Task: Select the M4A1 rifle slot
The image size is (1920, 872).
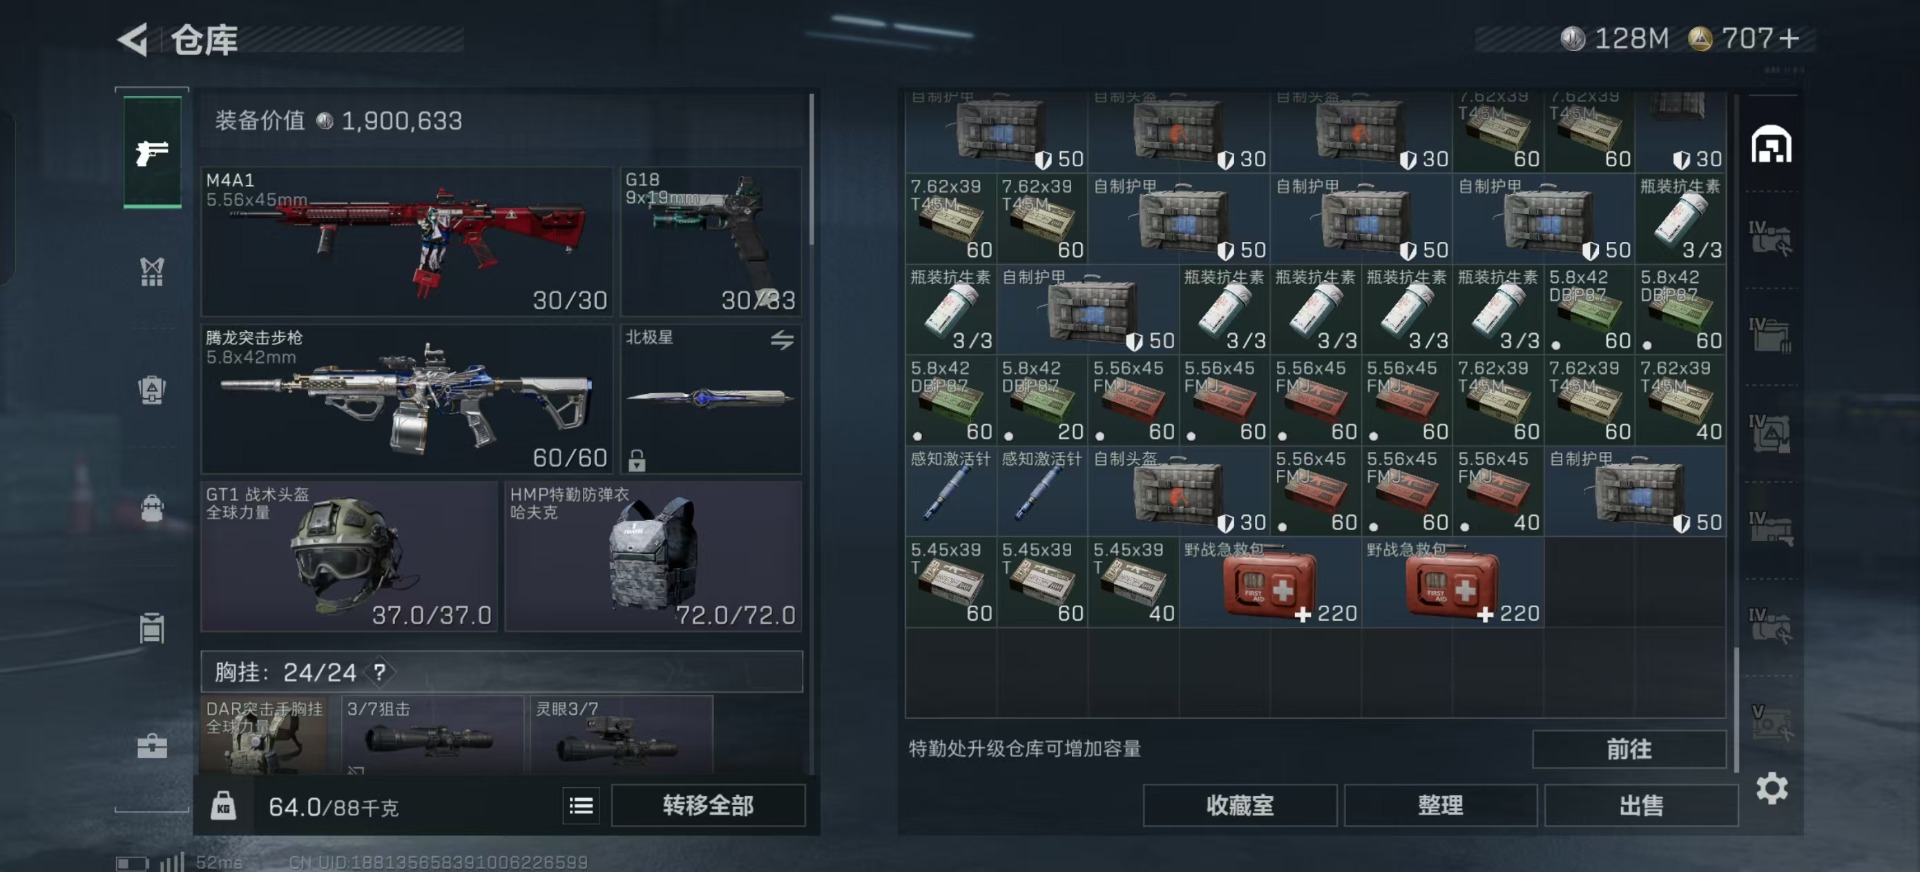Action: tap(406, 242)
